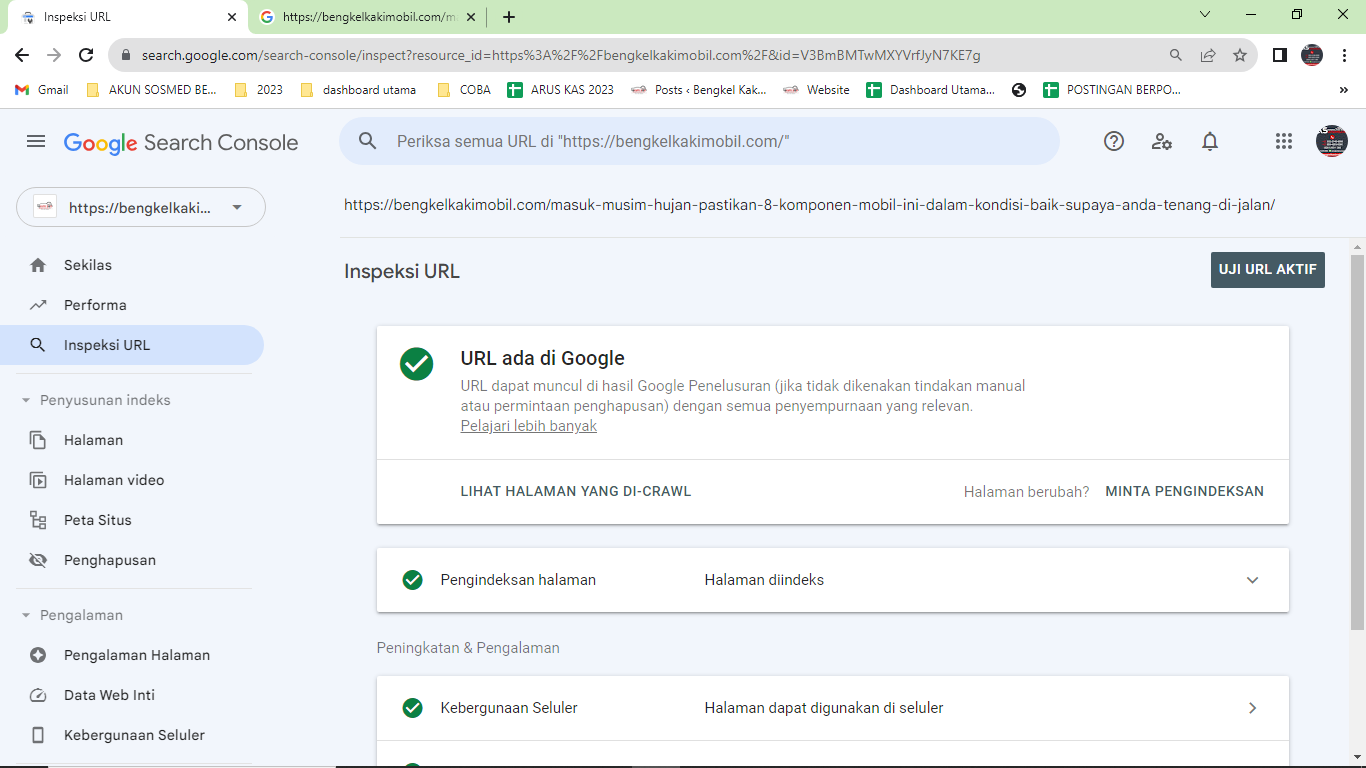Open the main hamburger menu

36,142
